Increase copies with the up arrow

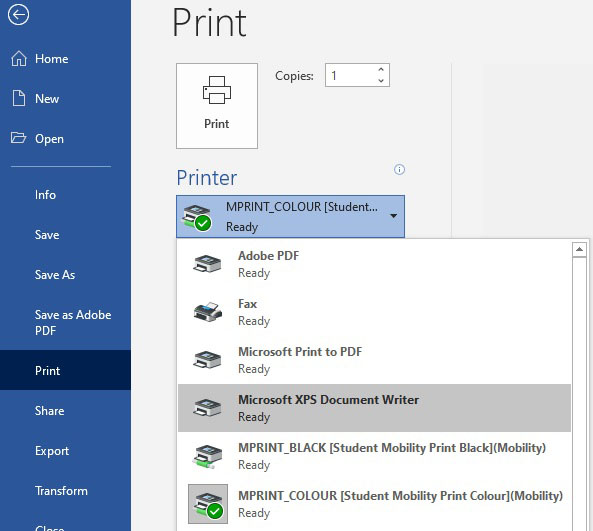click(x=381, y=70)
